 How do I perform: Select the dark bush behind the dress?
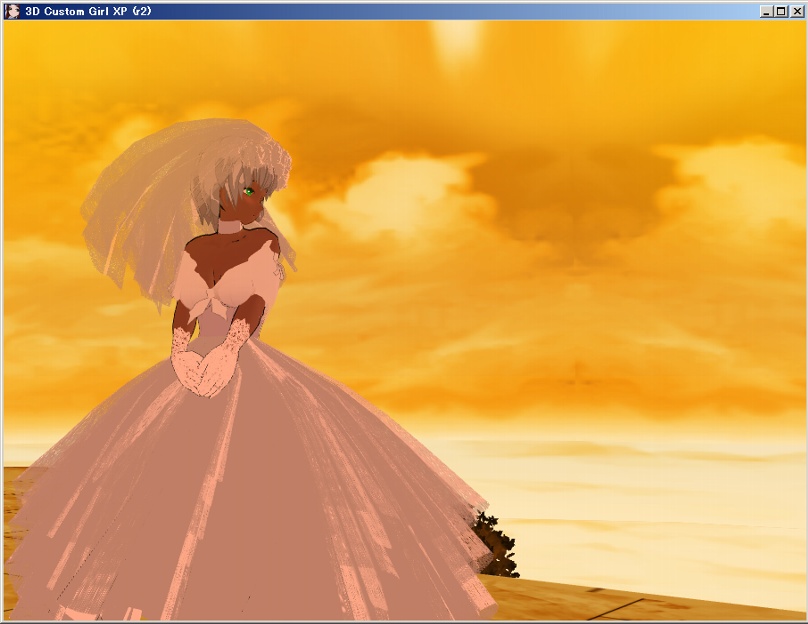tap(495, 545)
